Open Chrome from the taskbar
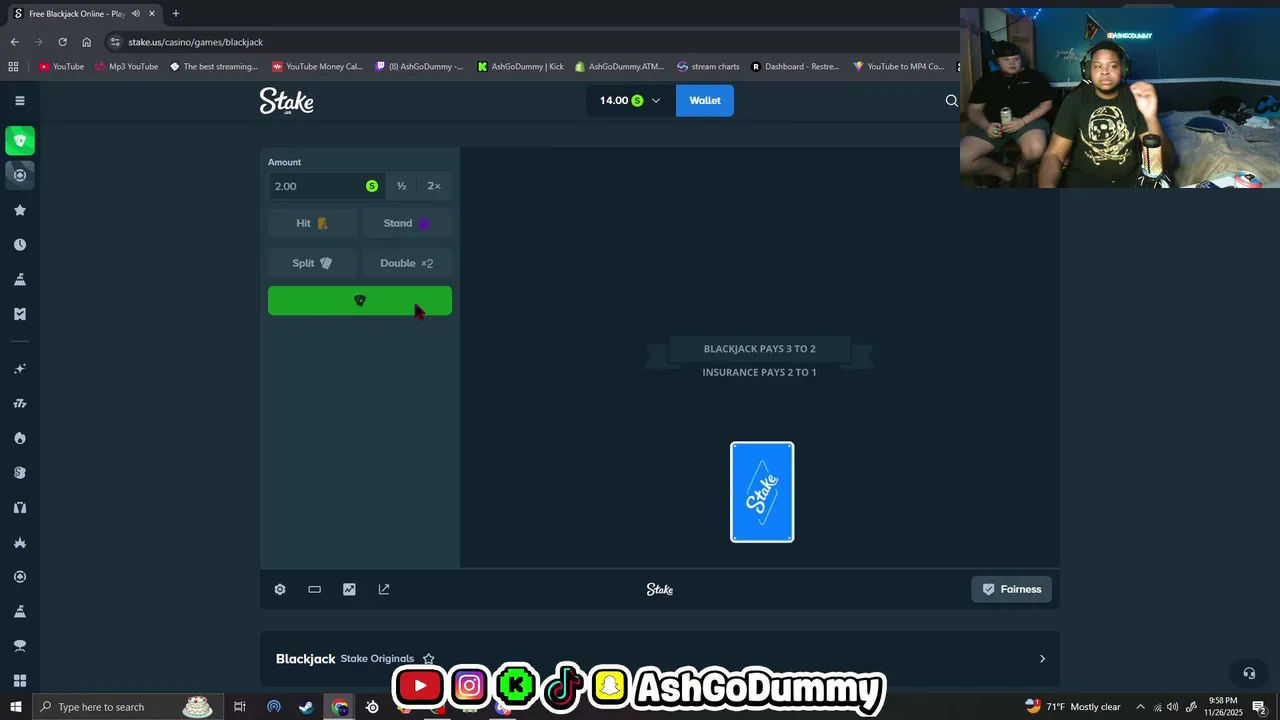Screen dimensions: 1280x720 pos(340,707)
